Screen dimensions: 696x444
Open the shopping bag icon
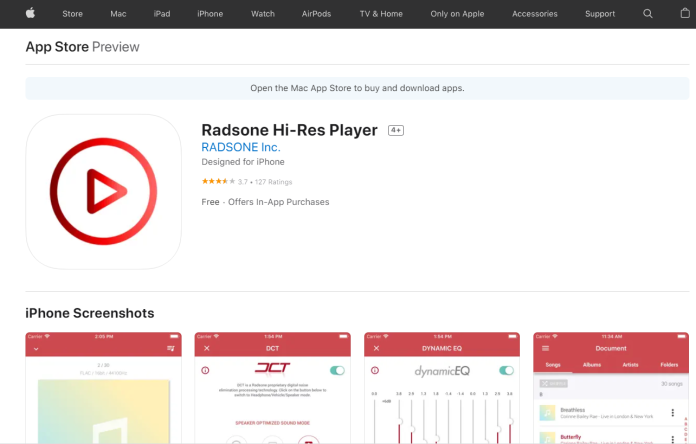685,13
